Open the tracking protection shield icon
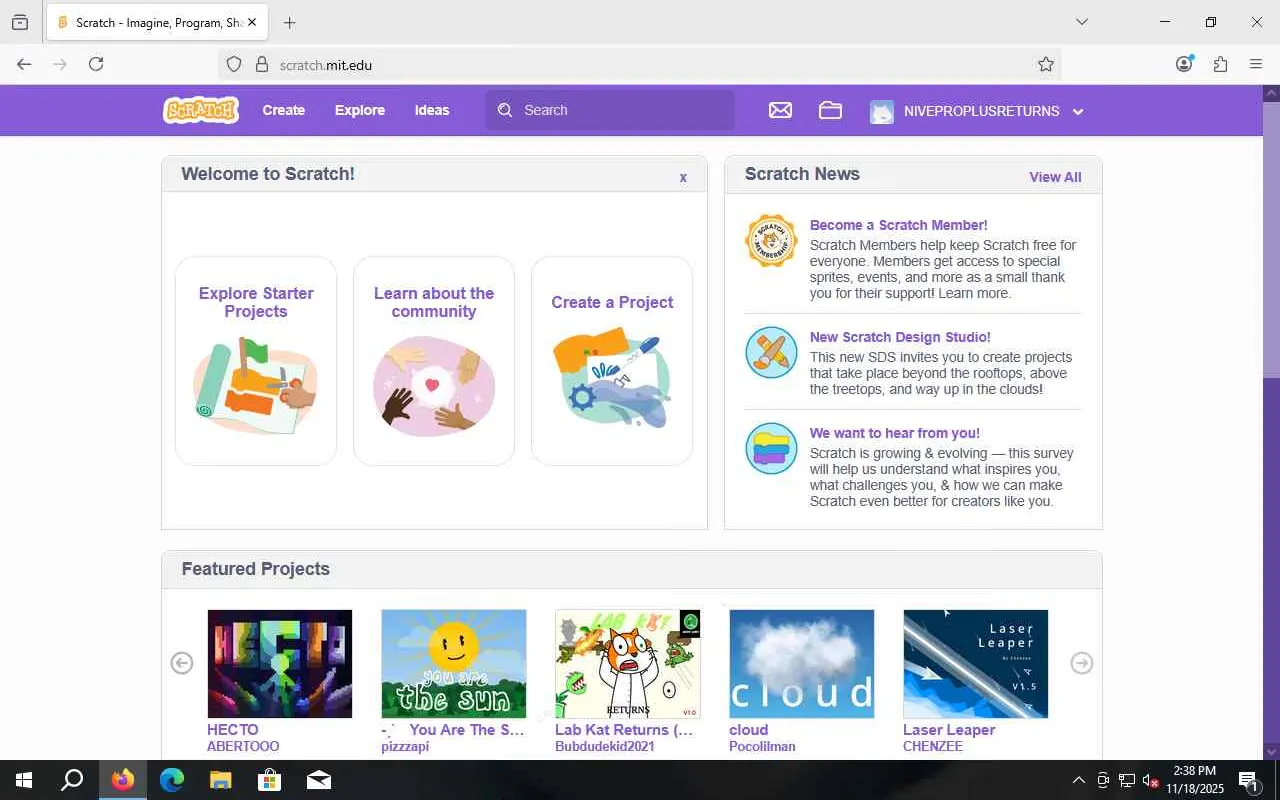 tap(234, 65)
